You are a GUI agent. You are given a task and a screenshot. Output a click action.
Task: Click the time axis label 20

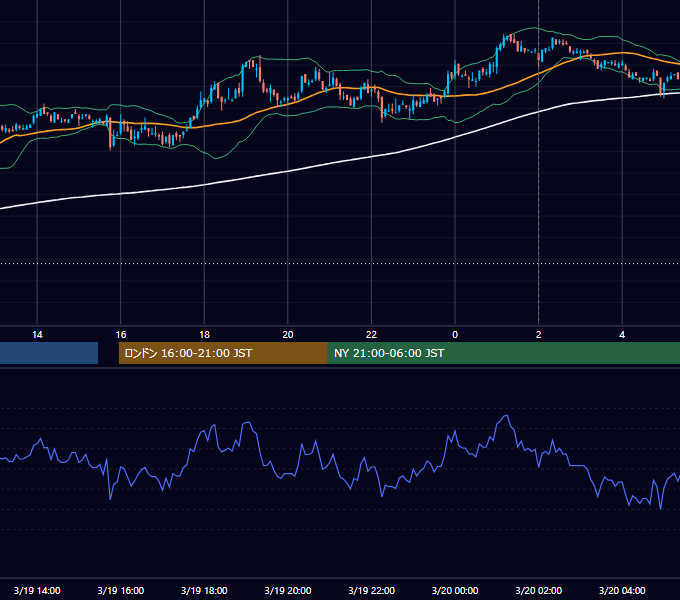[288, 335]
